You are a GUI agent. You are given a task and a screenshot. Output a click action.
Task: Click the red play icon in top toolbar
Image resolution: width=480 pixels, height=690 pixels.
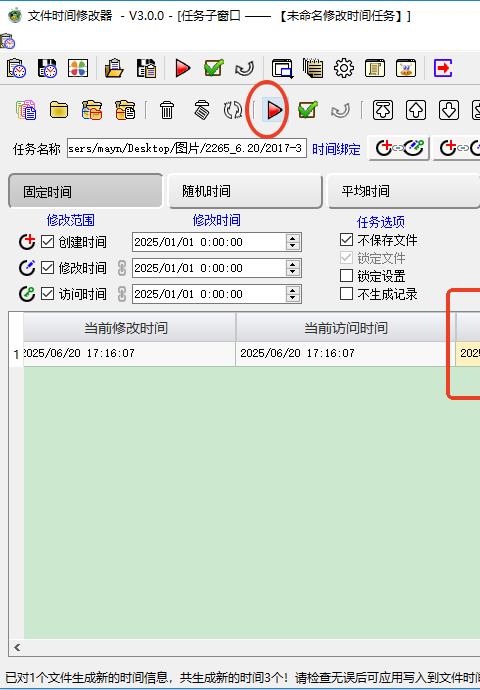182,68
